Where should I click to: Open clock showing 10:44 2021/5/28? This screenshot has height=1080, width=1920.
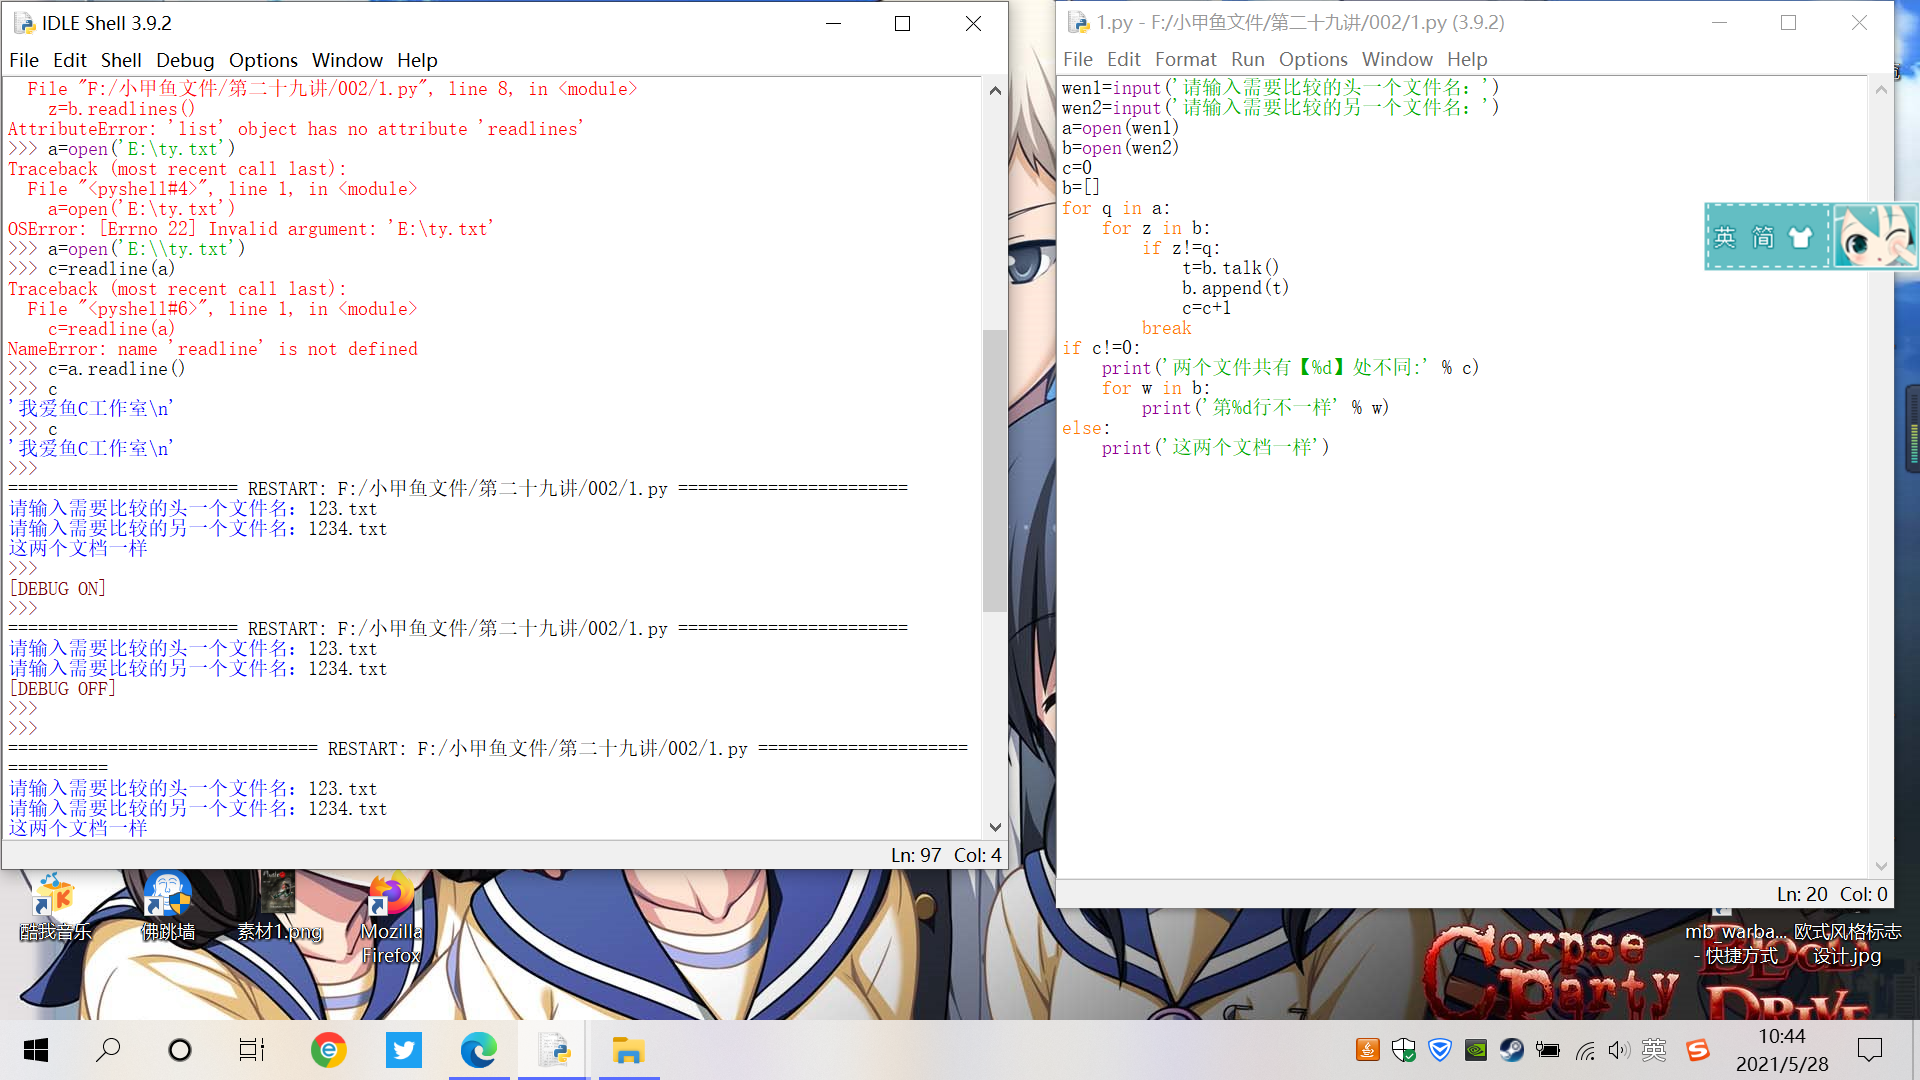1782,1050
